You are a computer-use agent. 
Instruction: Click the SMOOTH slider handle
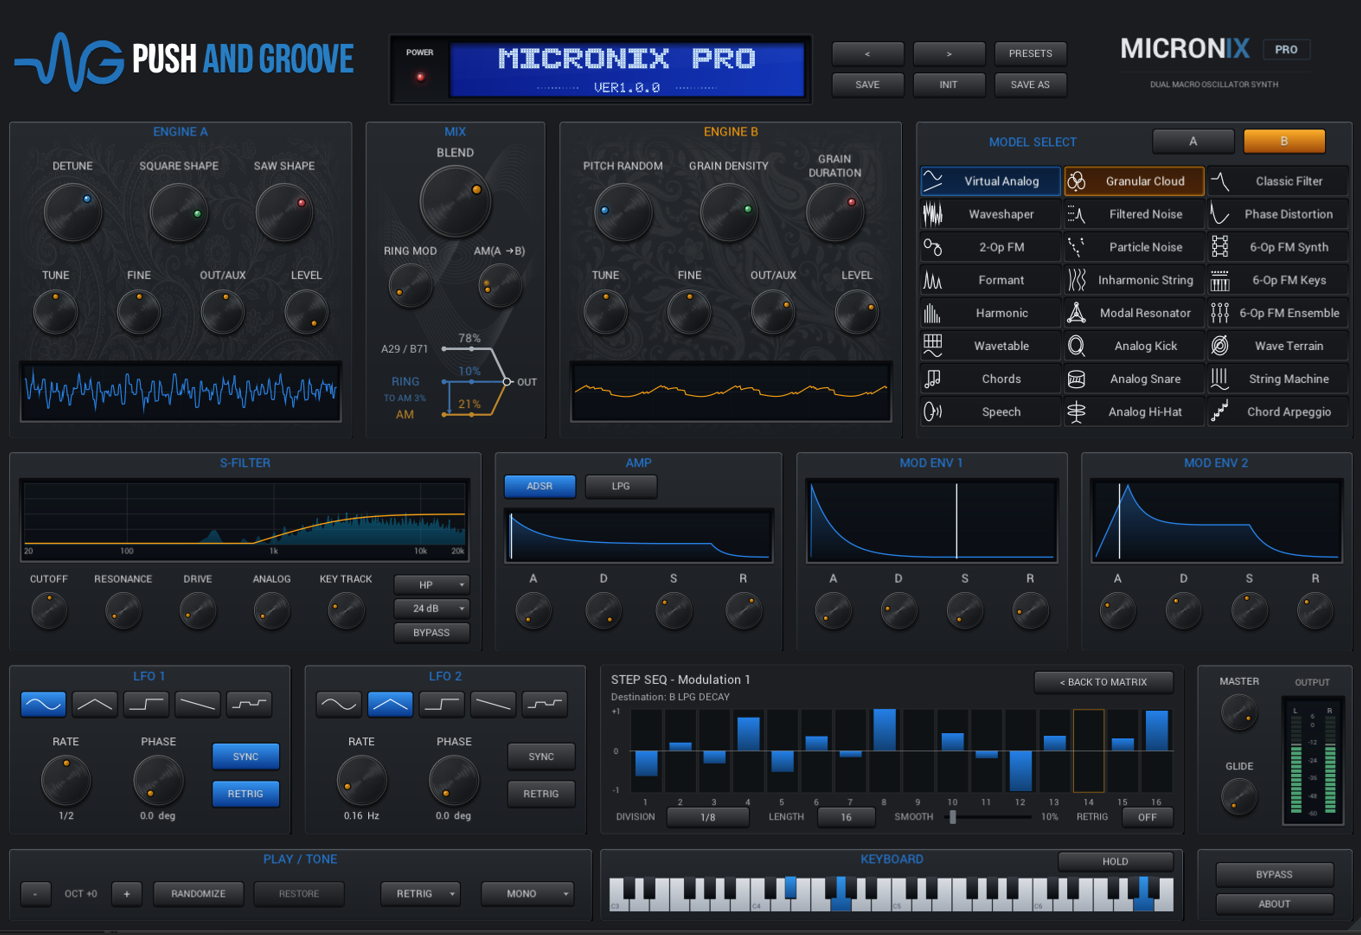[x=953, y=817]
